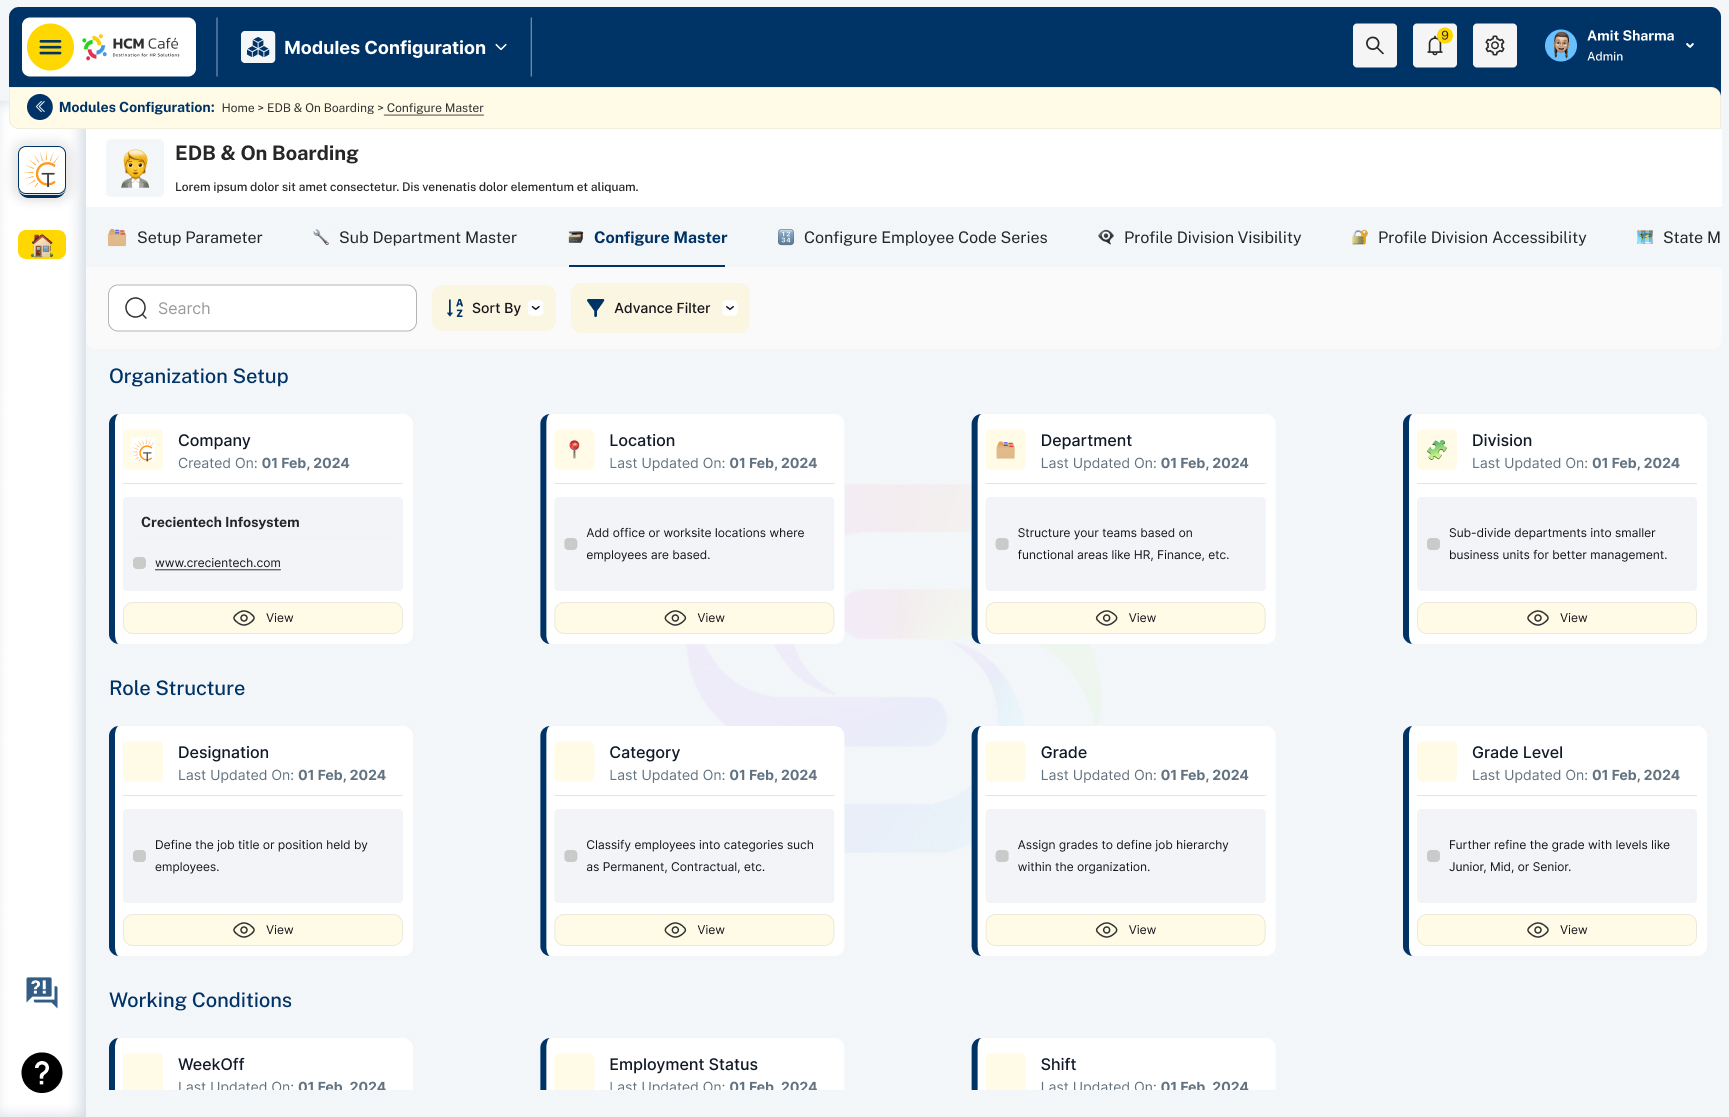The height and width of the screenshot is (1117, 1729).
Task: Click the Crecientech Infosystem company name
Action: 220,522
